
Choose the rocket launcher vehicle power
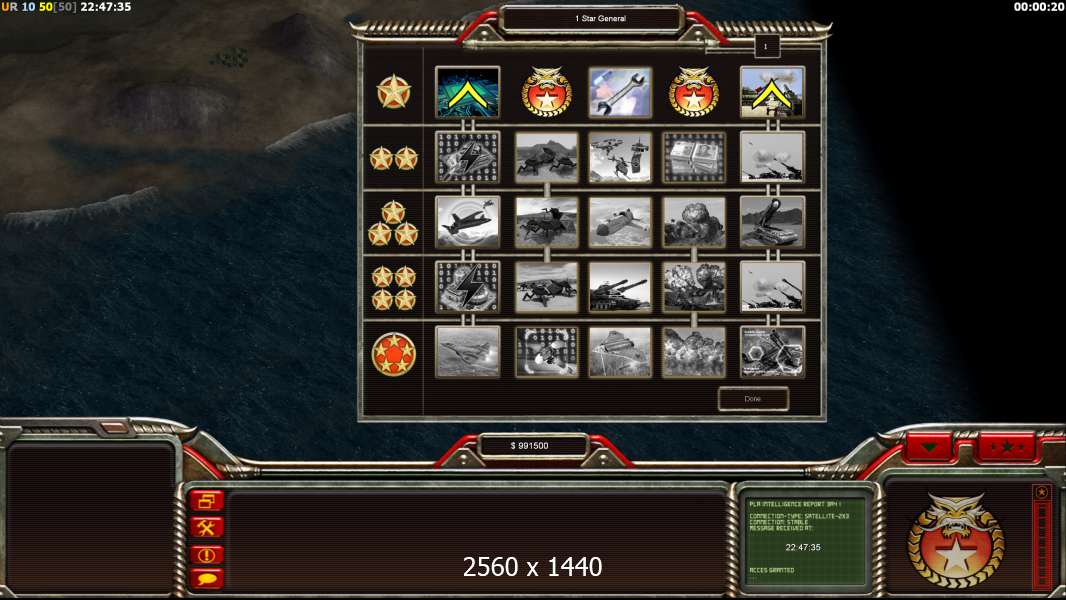click(772, 222)
